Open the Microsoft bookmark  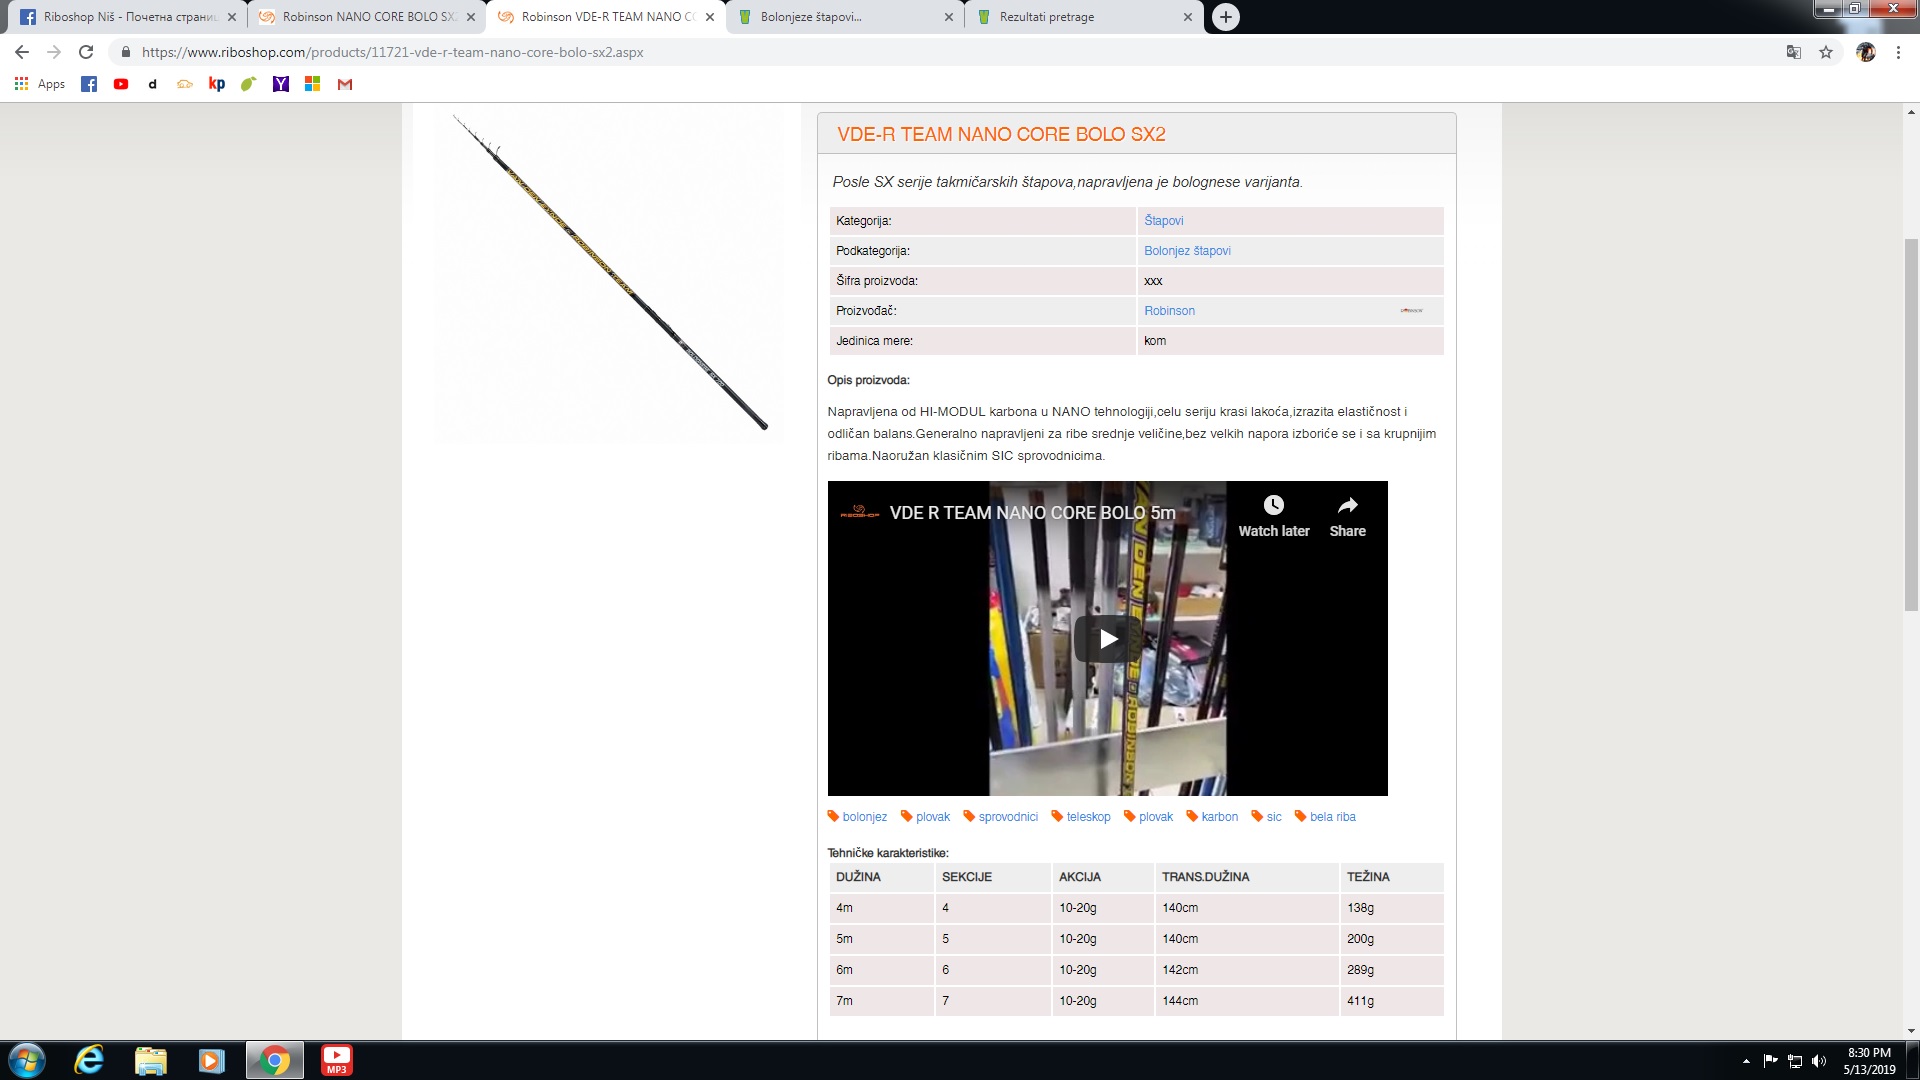(313, 84)
